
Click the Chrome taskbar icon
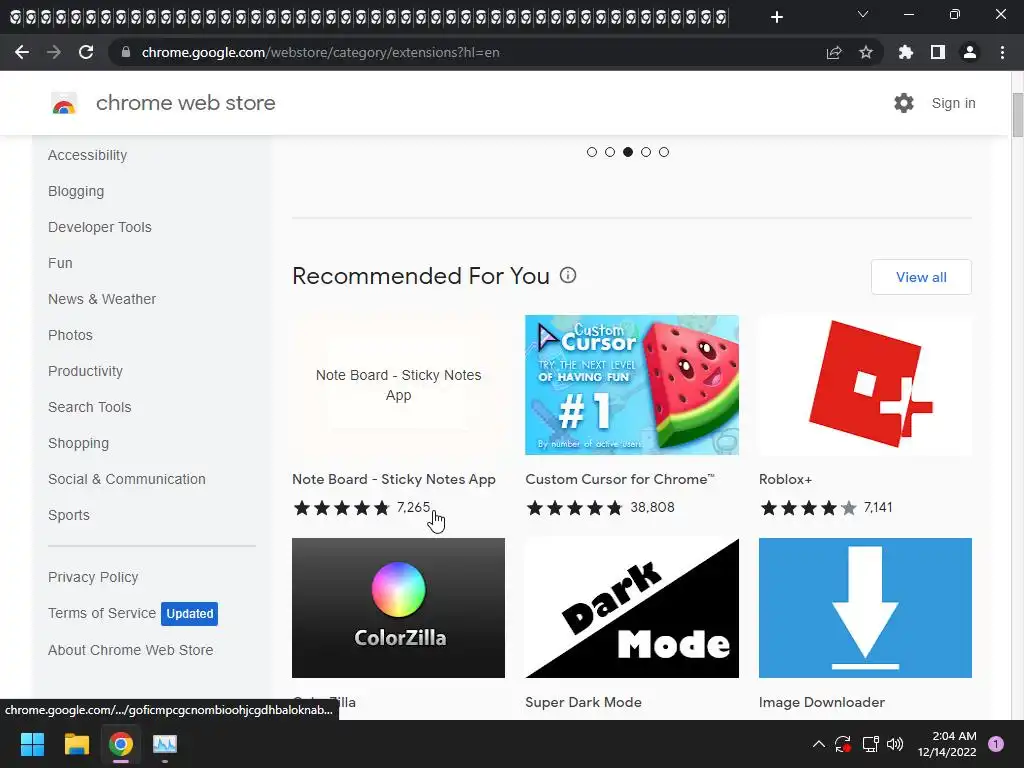(121, 744)
